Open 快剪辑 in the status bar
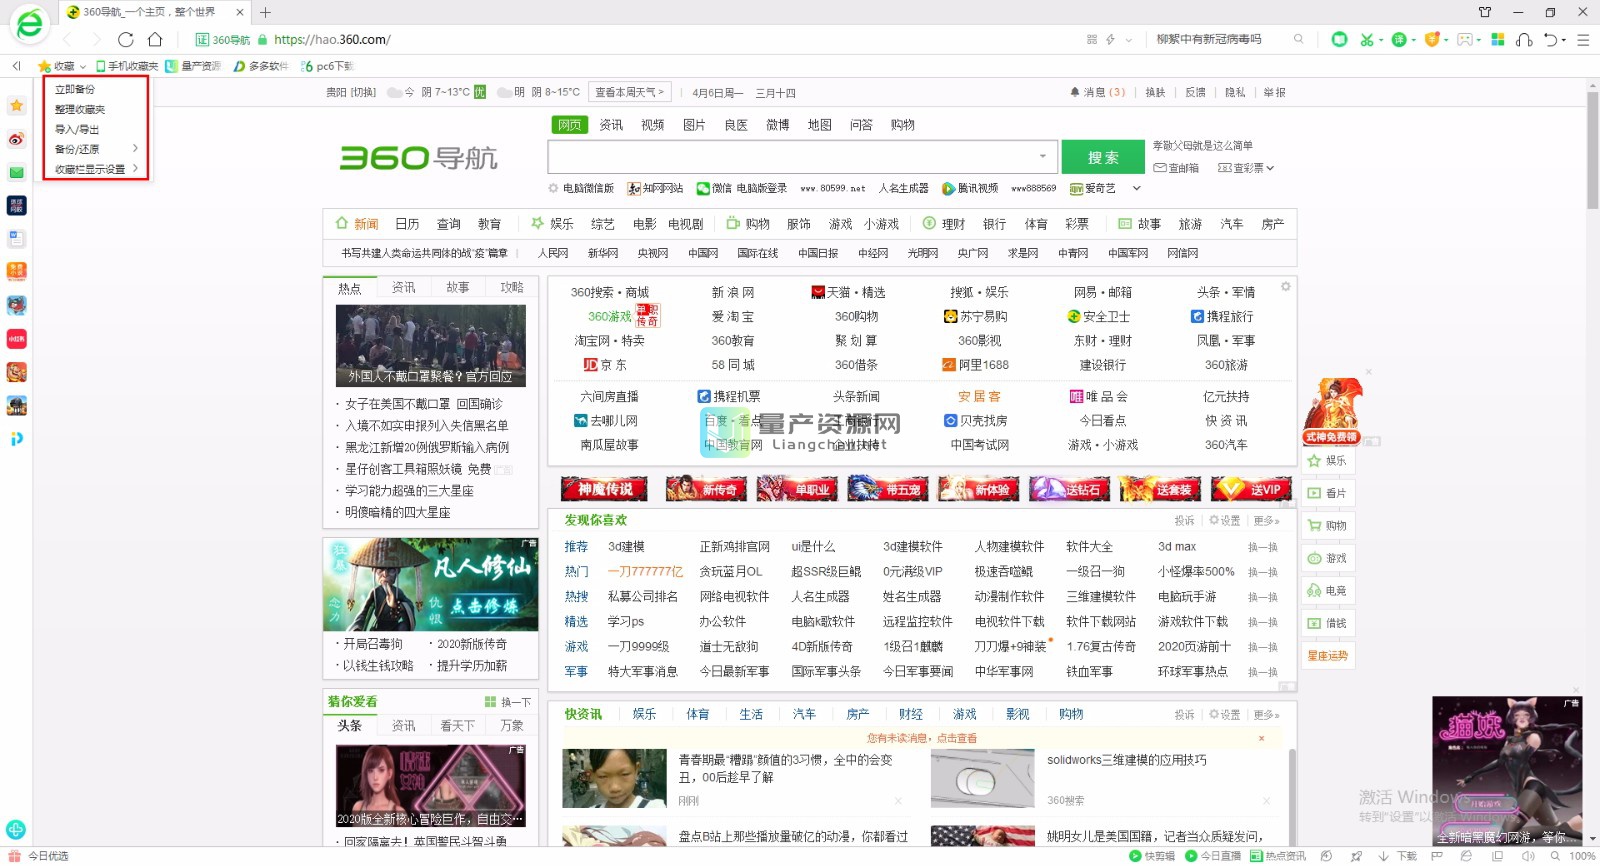Screen dimensions: 1600x866 pyautogui.click(x=1152, y=856)
